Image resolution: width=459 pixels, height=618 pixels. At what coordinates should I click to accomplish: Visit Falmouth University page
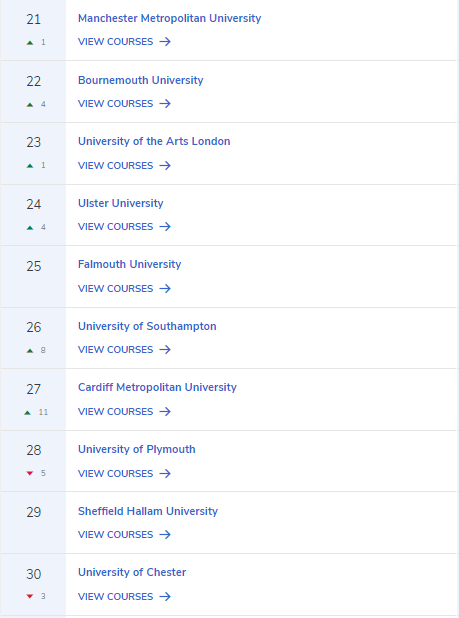click(x=130, y=264)
